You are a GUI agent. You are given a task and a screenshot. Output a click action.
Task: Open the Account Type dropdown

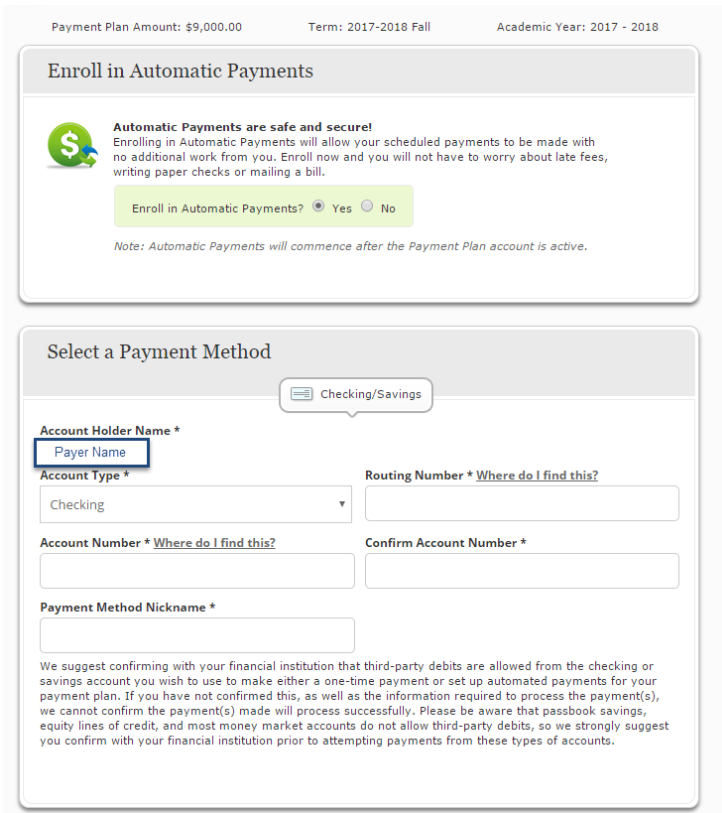click(x=196, y=504)
